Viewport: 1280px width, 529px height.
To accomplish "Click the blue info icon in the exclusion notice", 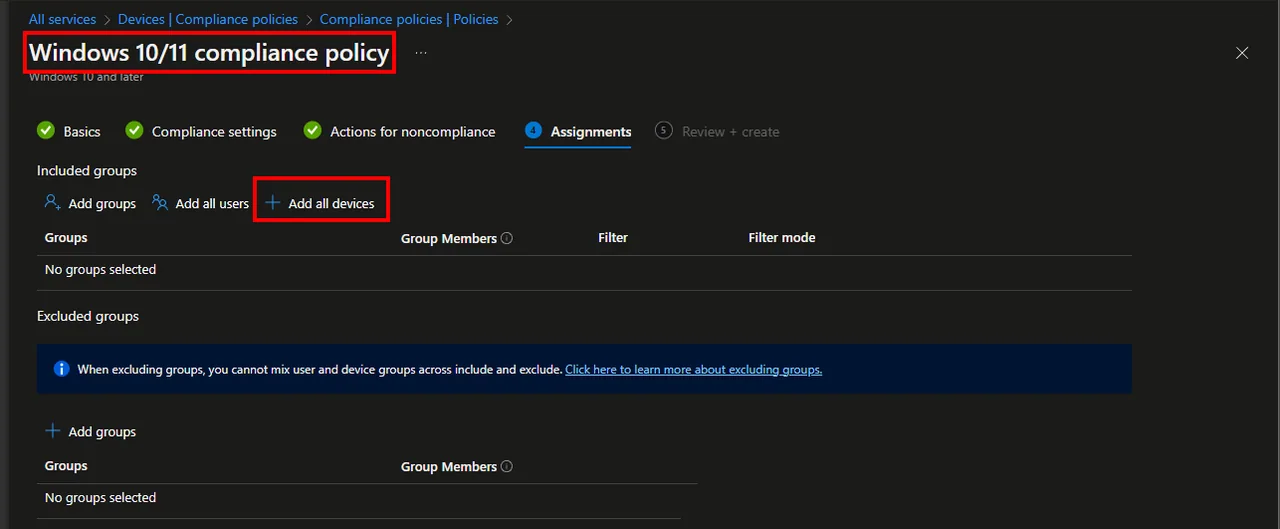I will pyautogui.click(x=61, y=369).
